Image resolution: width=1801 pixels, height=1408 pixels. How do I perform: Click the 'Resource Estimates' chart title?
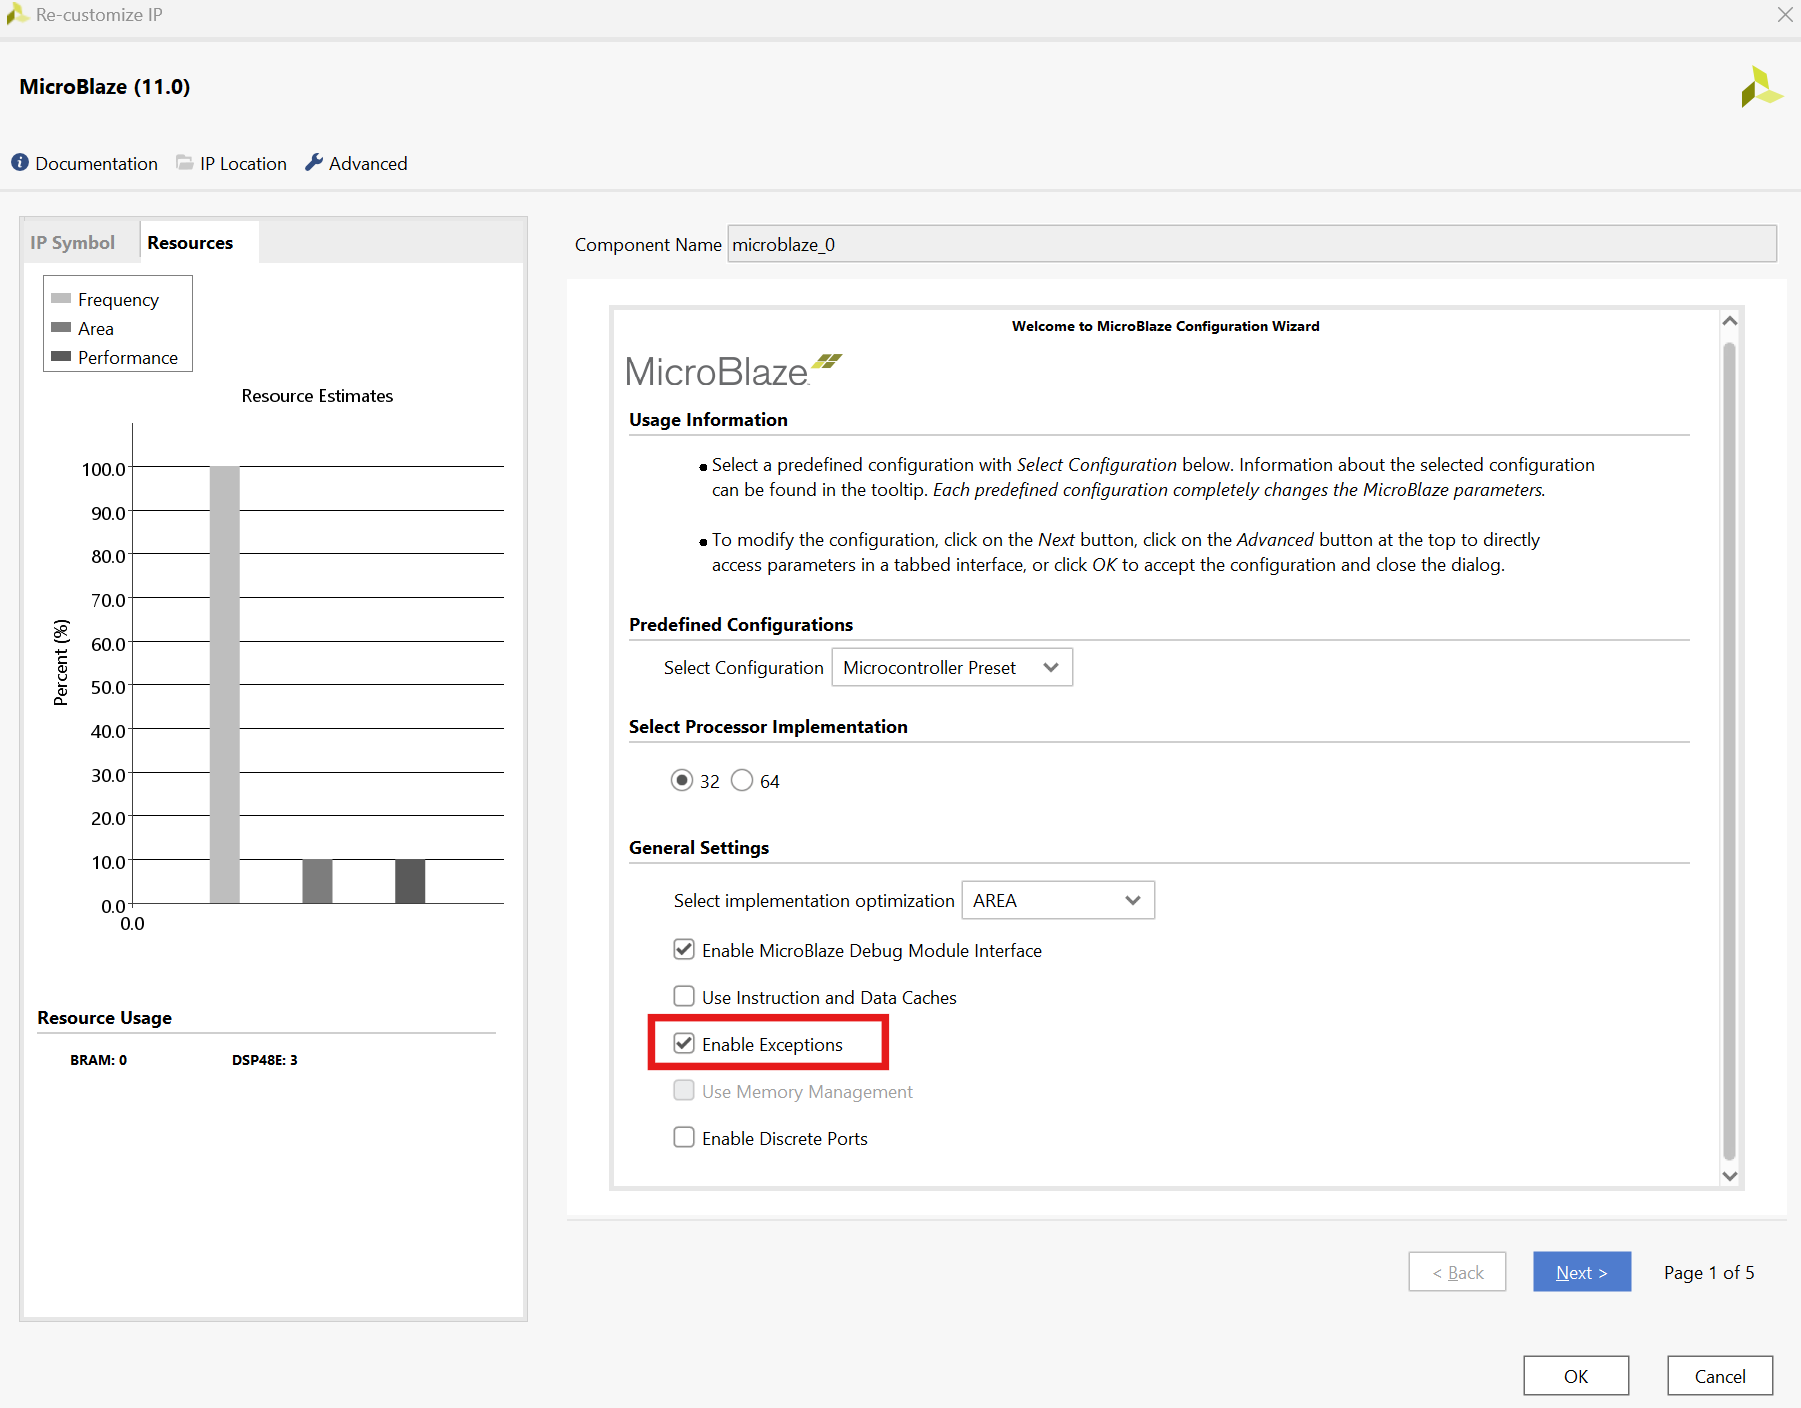pos(317,395)
